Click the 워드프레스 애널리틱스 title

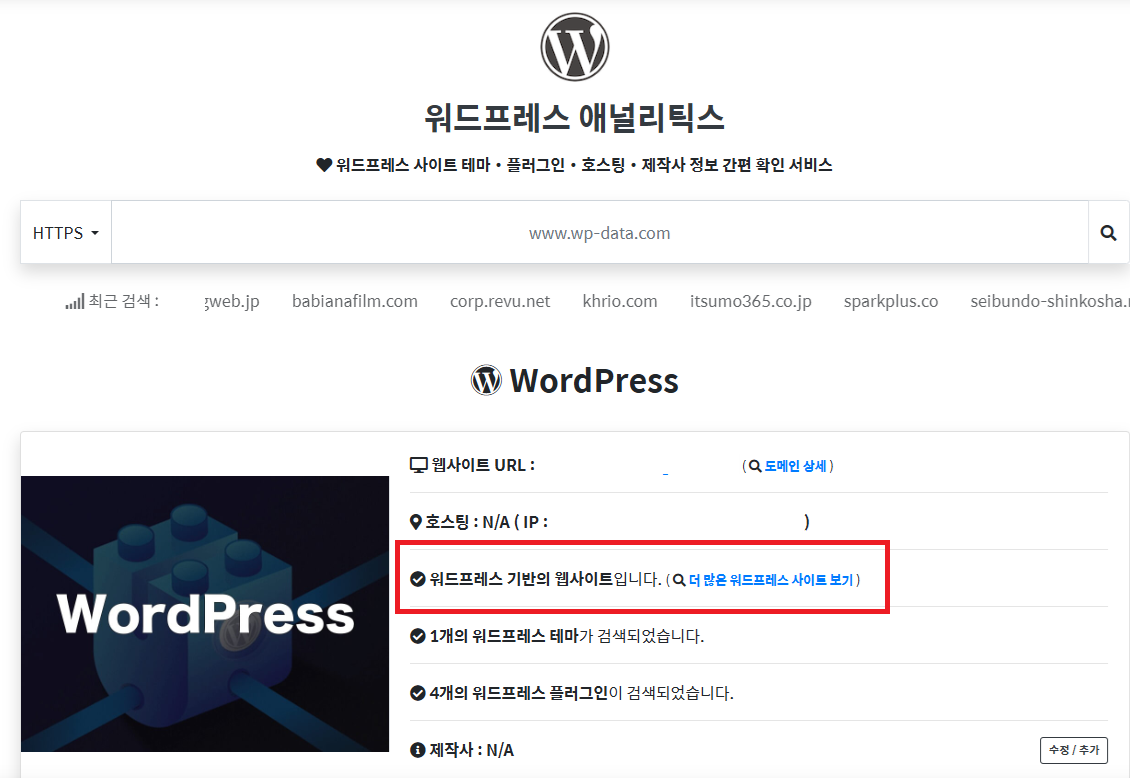(574, 117)
